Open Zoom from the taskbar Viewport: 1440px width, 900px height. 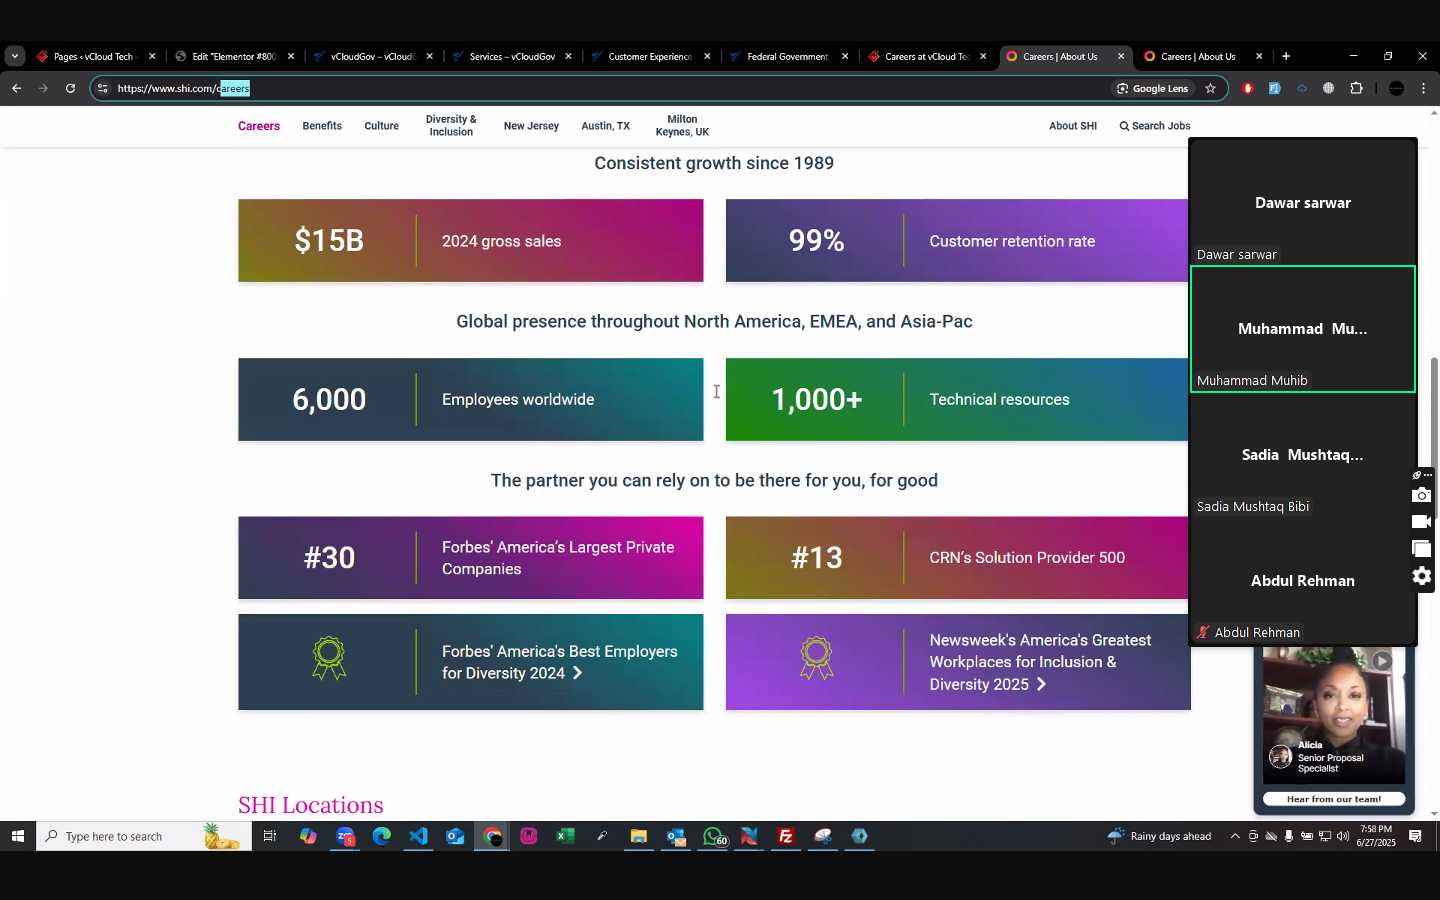[345, 836]
